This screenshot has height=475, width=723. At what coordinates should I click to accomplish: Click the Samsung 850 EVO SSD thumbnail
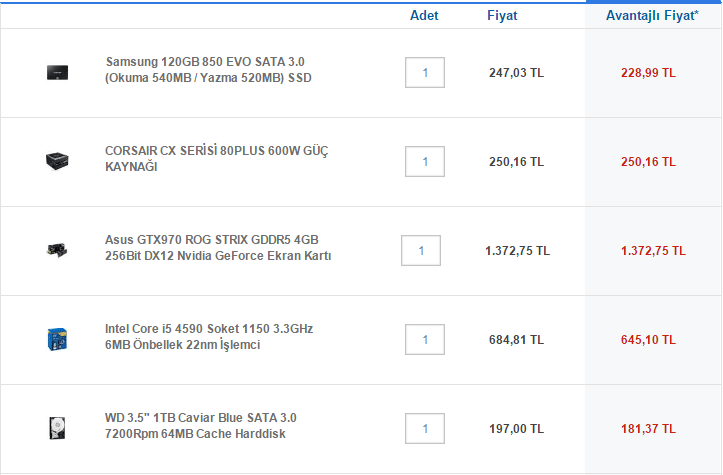tap(57, 72)
